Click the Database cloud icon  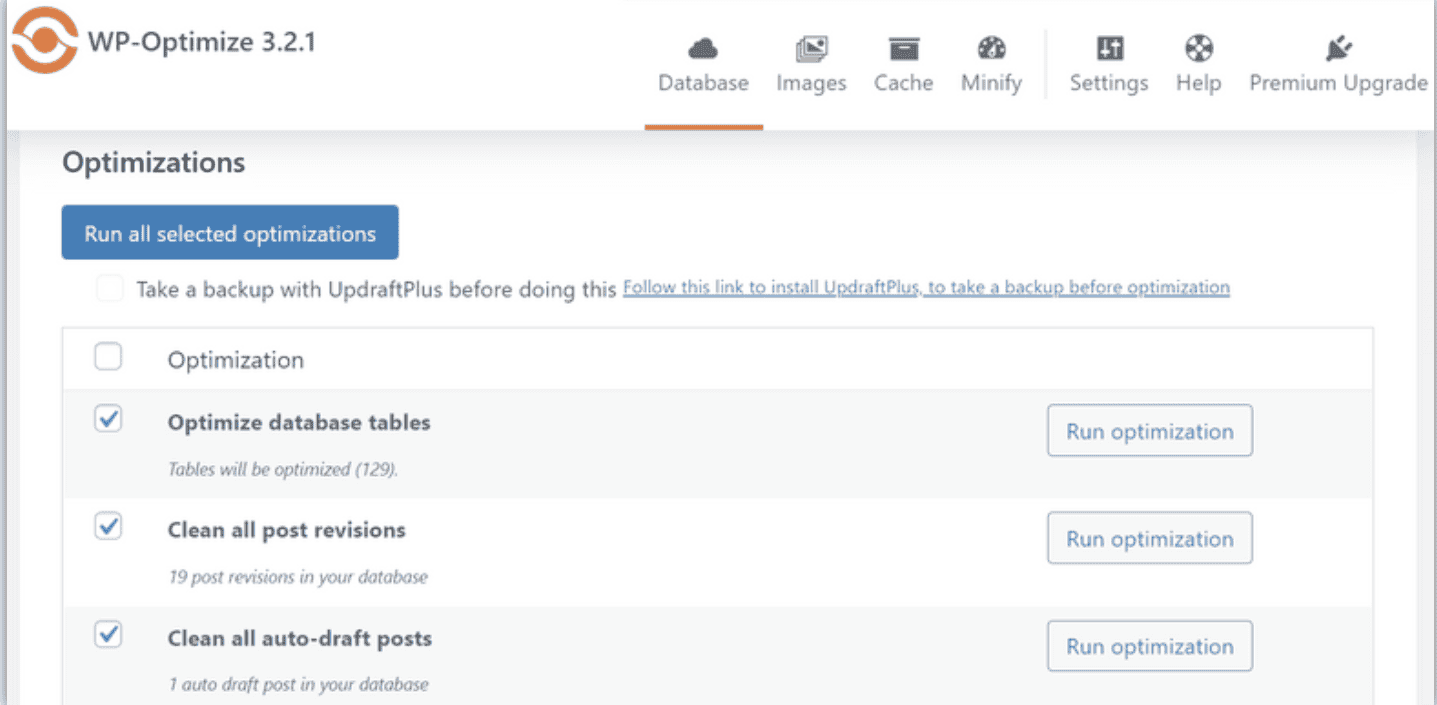[x=703, y=47]
